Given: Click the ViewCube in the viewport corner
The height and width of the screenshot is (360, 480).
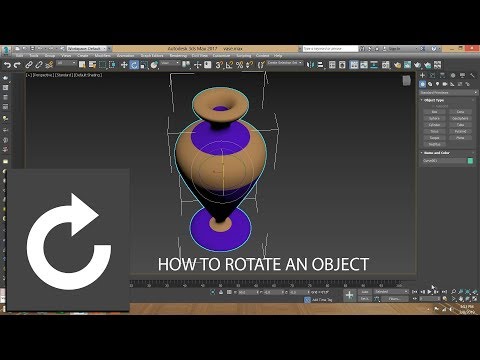Looking at the screenshot, I should coord(406,80).
